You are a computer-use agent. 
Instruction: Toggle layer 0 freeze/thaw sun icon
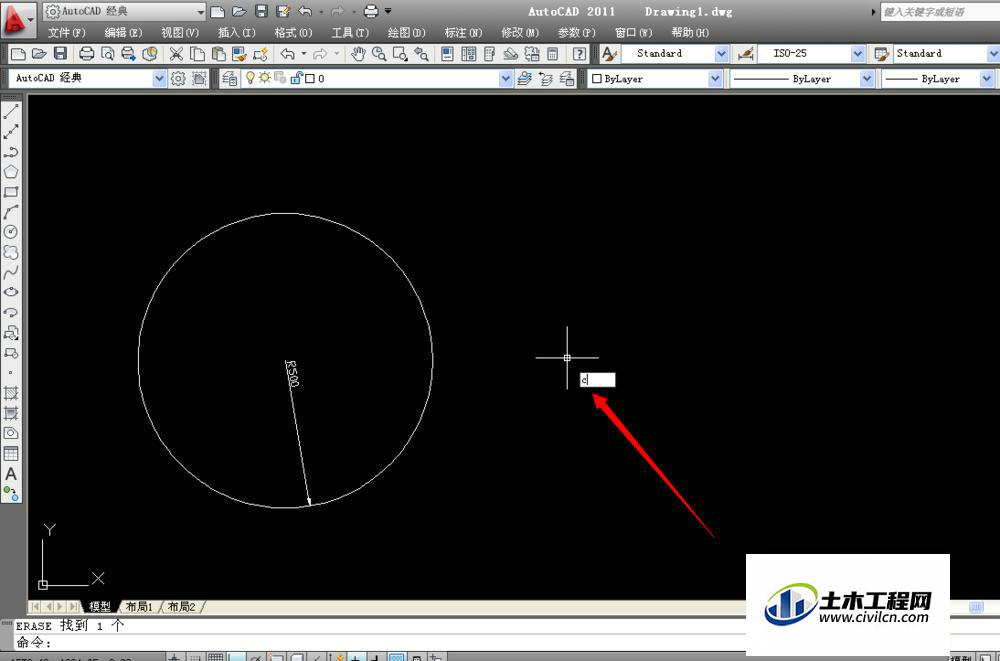tap(264, 78)
